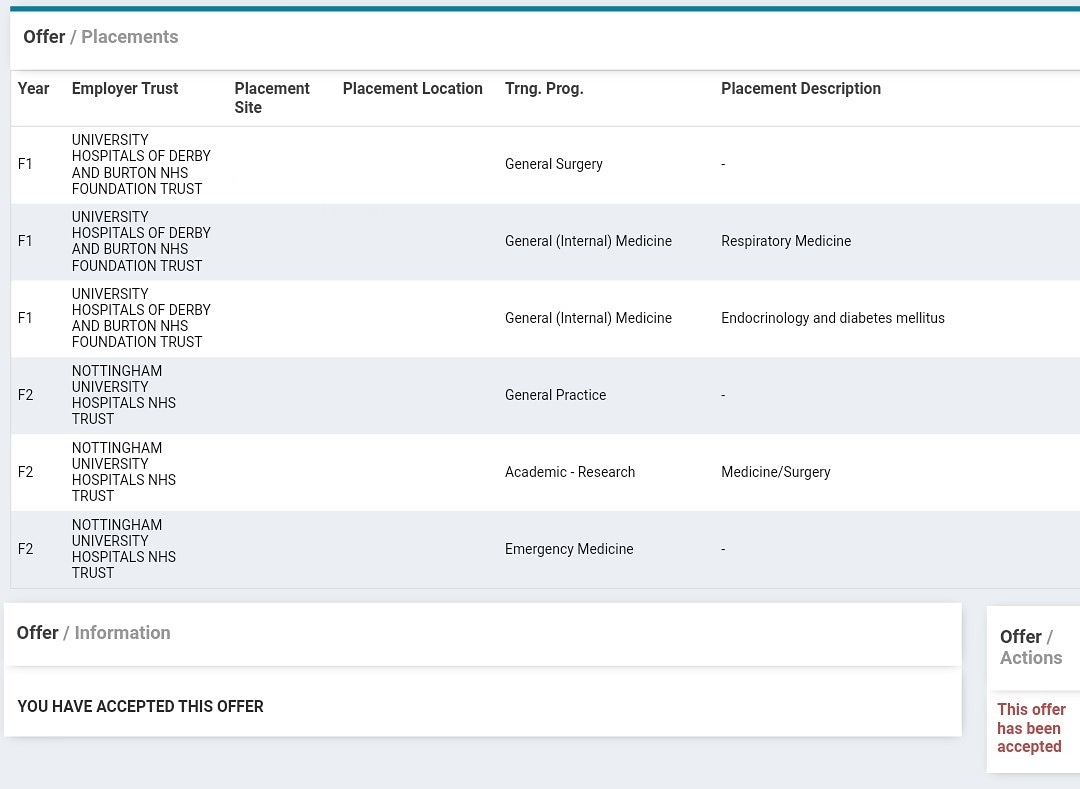The width and height of the screenshot is (1080, 789).
Task: Click the F2 year cell for Academic Research
Action: click(25, 472)
